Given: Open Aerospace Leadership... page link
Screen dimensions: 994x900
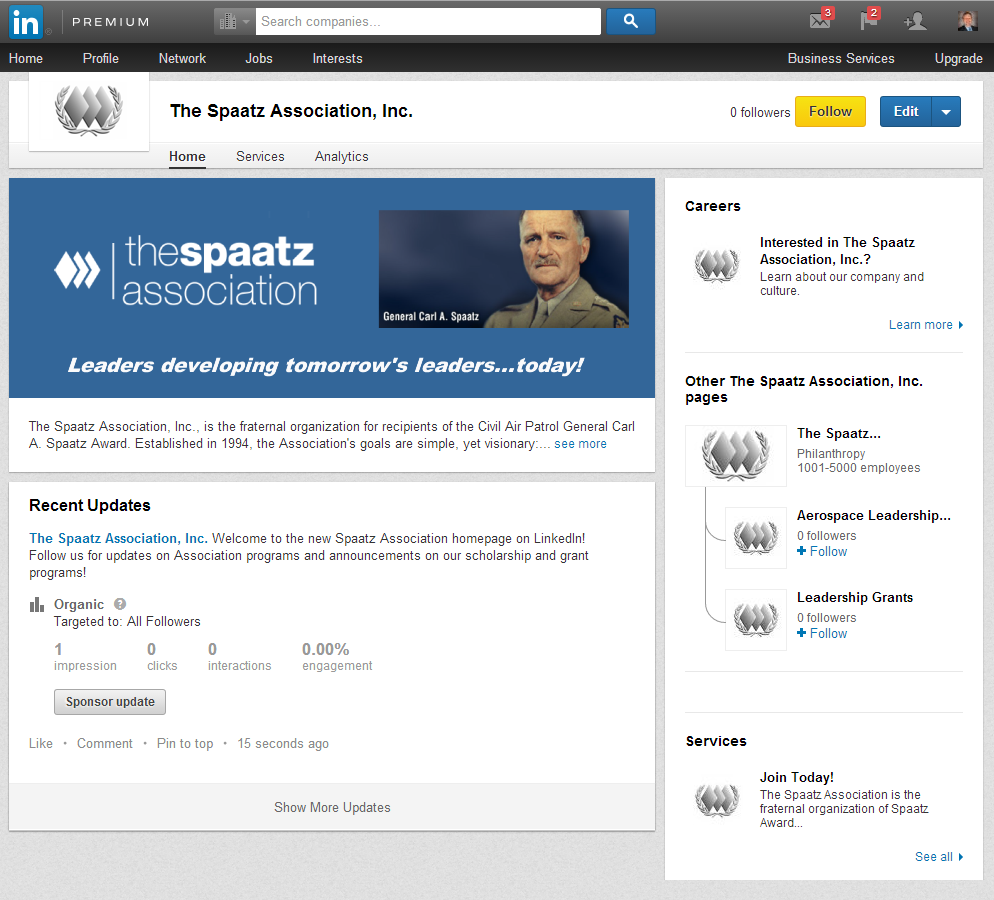Looking at the screenshot, I should click(x=874, y=515).
